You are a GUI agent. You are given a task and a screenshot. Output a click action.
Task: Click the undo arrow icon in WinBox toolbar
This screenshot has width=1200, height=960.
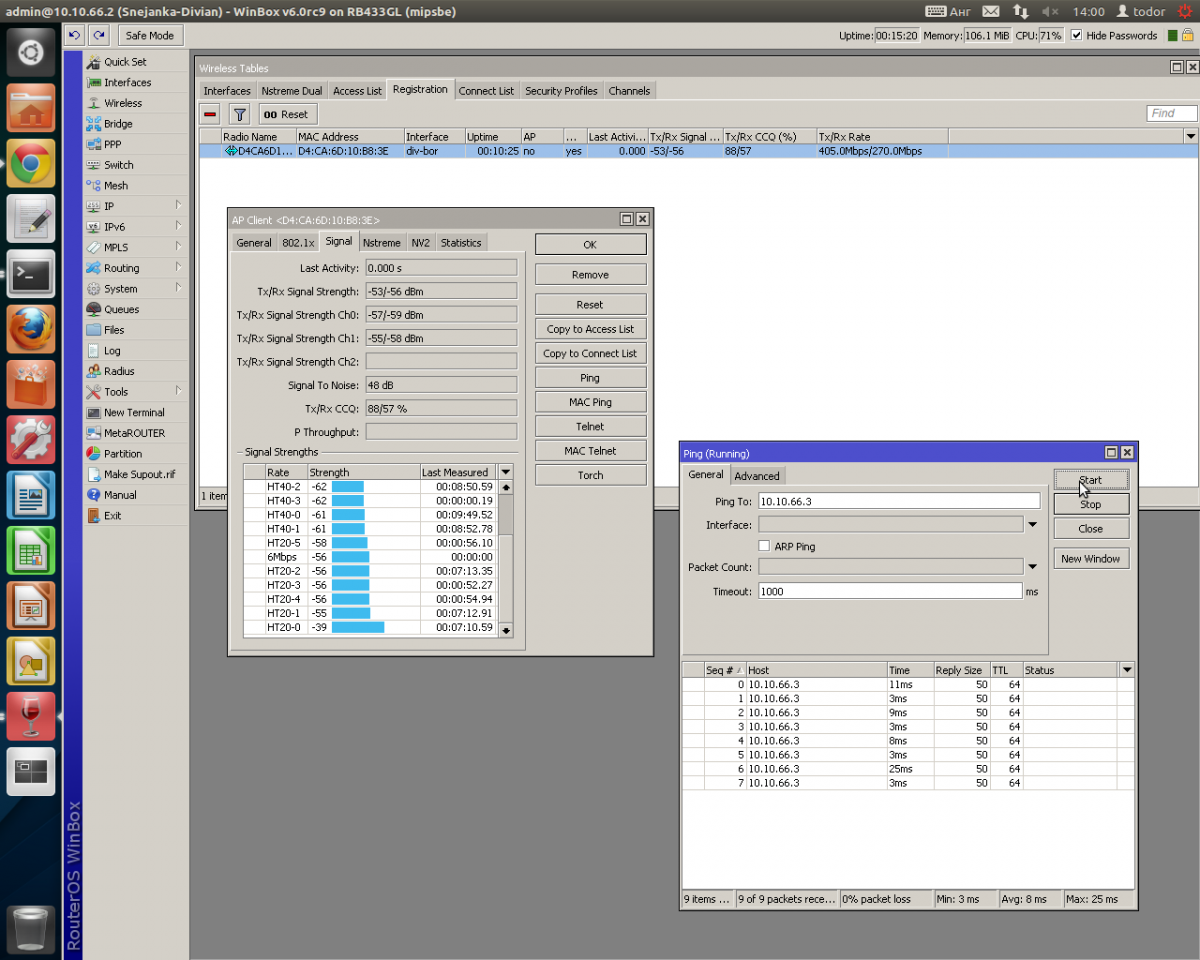pyautogui.click(x=75, y=35)
